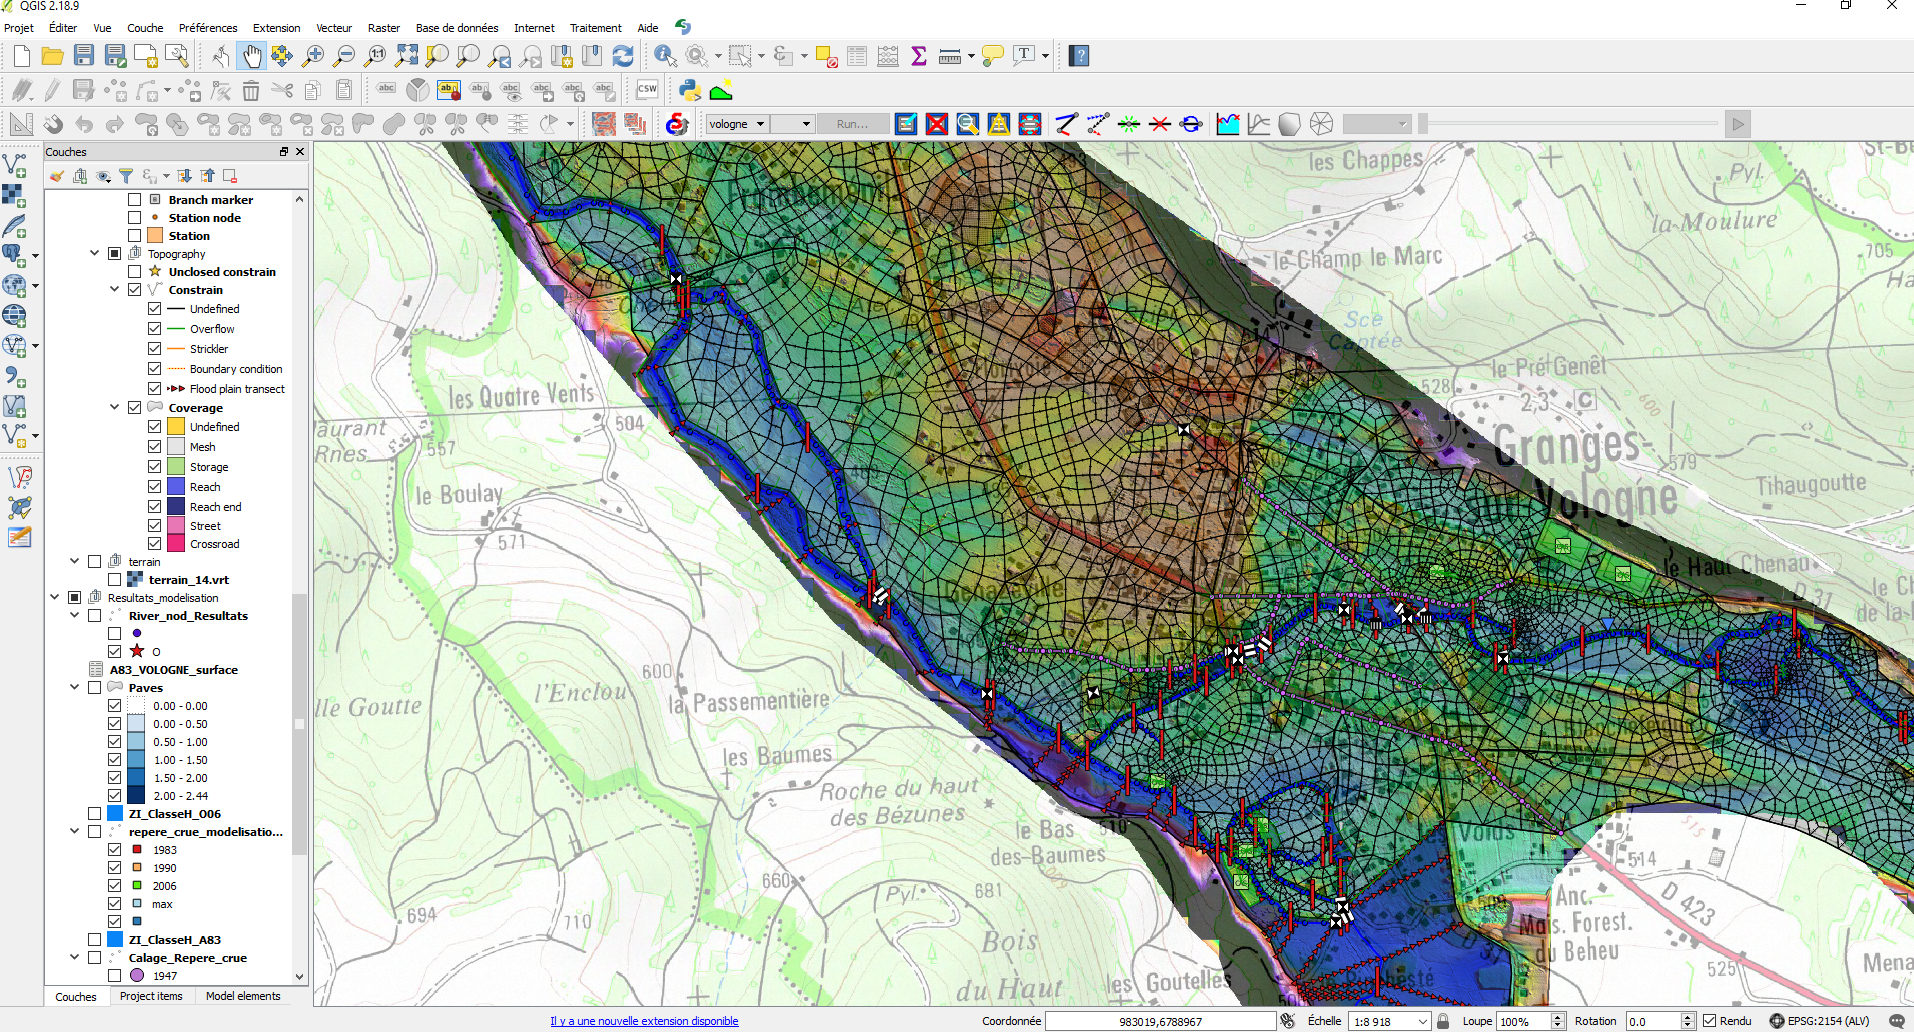
Task: Open the Vecteur menu
Action: pyautogui.click(x=334, y=28)
